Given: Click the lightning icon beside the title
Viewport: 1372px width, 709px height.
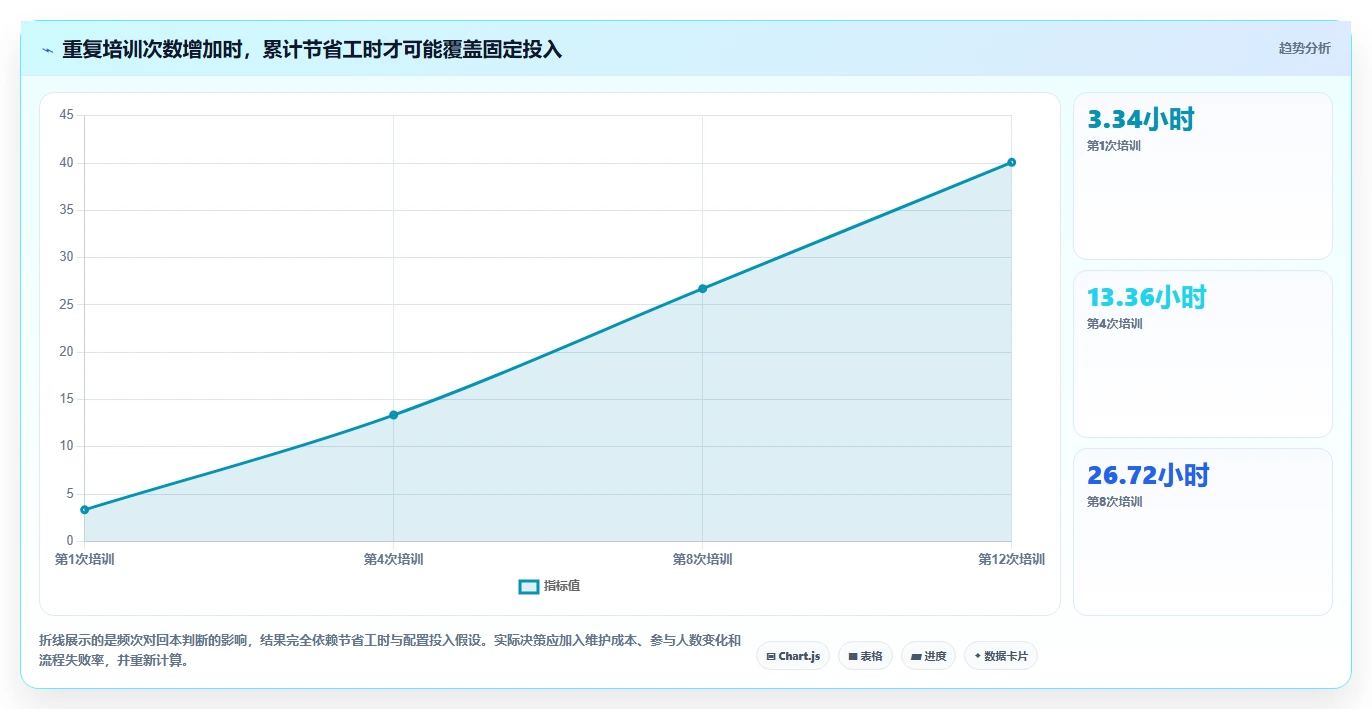Looking at the screenshot, I should click(x=48, y=50).
